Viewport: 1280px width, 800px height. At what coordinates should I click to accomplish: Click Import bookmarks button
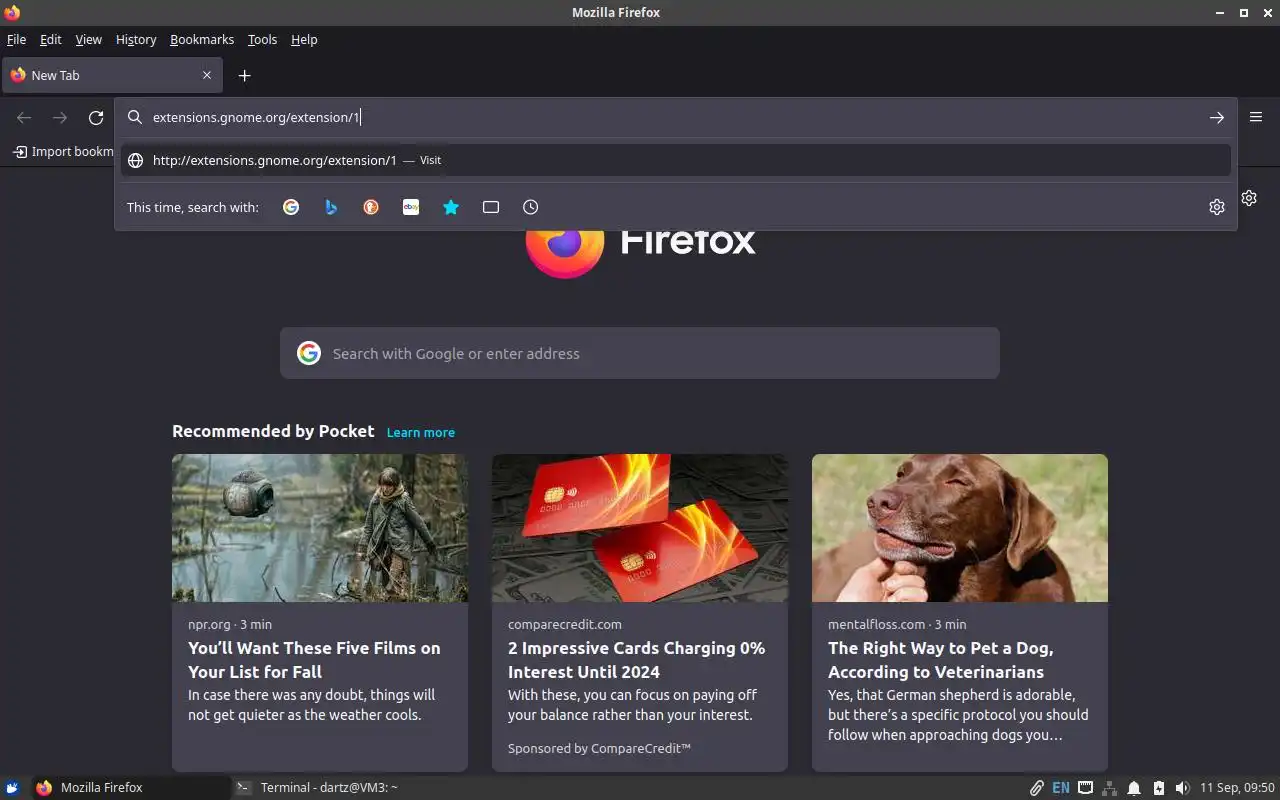[62, 152]
